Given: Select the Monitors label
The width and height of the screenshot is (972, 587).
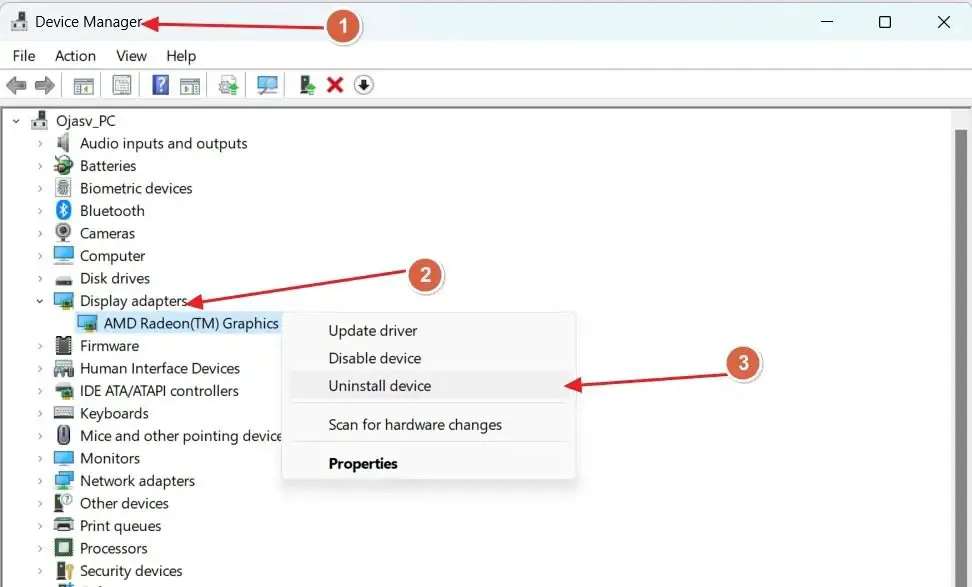Looking at the screenshot, I should [x=110, y=458].
